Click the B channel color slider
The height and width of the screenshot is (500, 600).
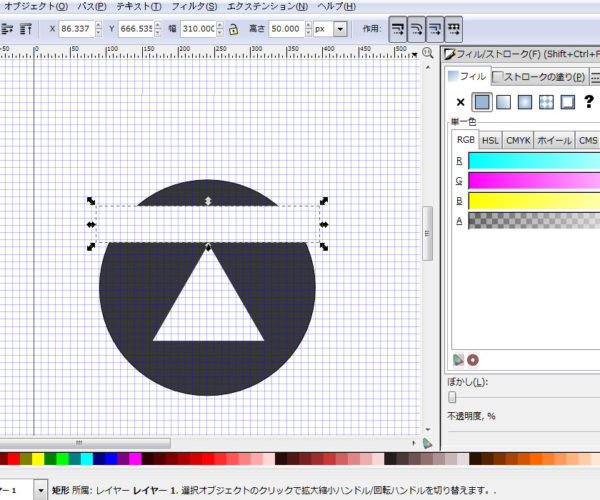coord(534,201)
